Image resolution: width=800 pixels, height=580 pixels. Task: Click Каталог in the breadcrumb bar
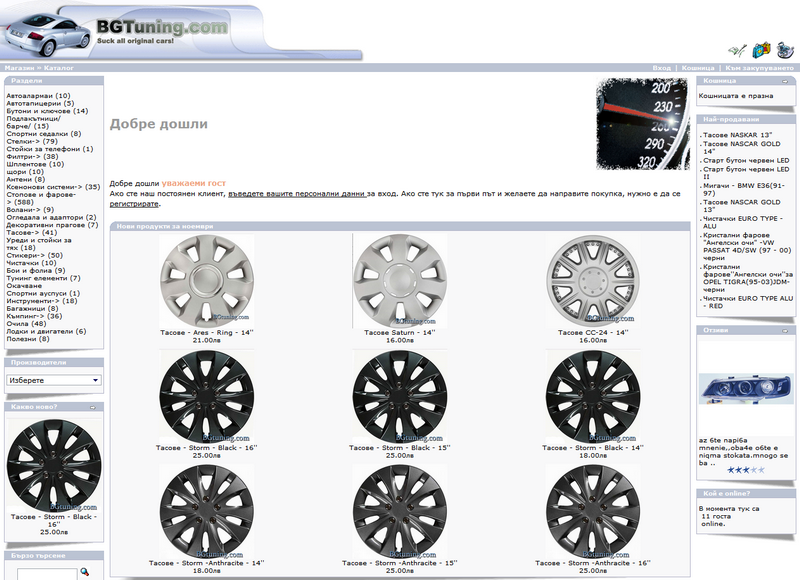coord(59,68)
